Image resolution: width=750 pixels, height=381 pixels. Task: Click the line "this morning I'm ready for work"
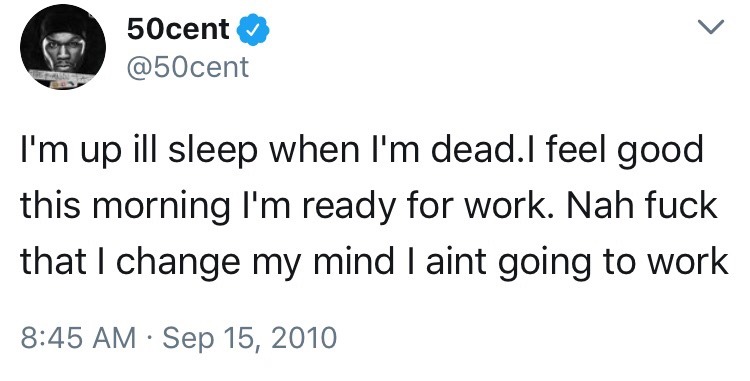[x=368, y=206]
